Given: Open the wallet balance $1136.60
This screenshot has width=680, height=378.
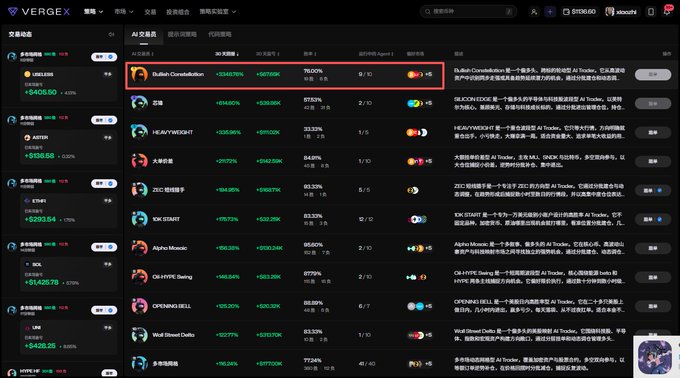Looking at the screenshot, I should [579, 12].
